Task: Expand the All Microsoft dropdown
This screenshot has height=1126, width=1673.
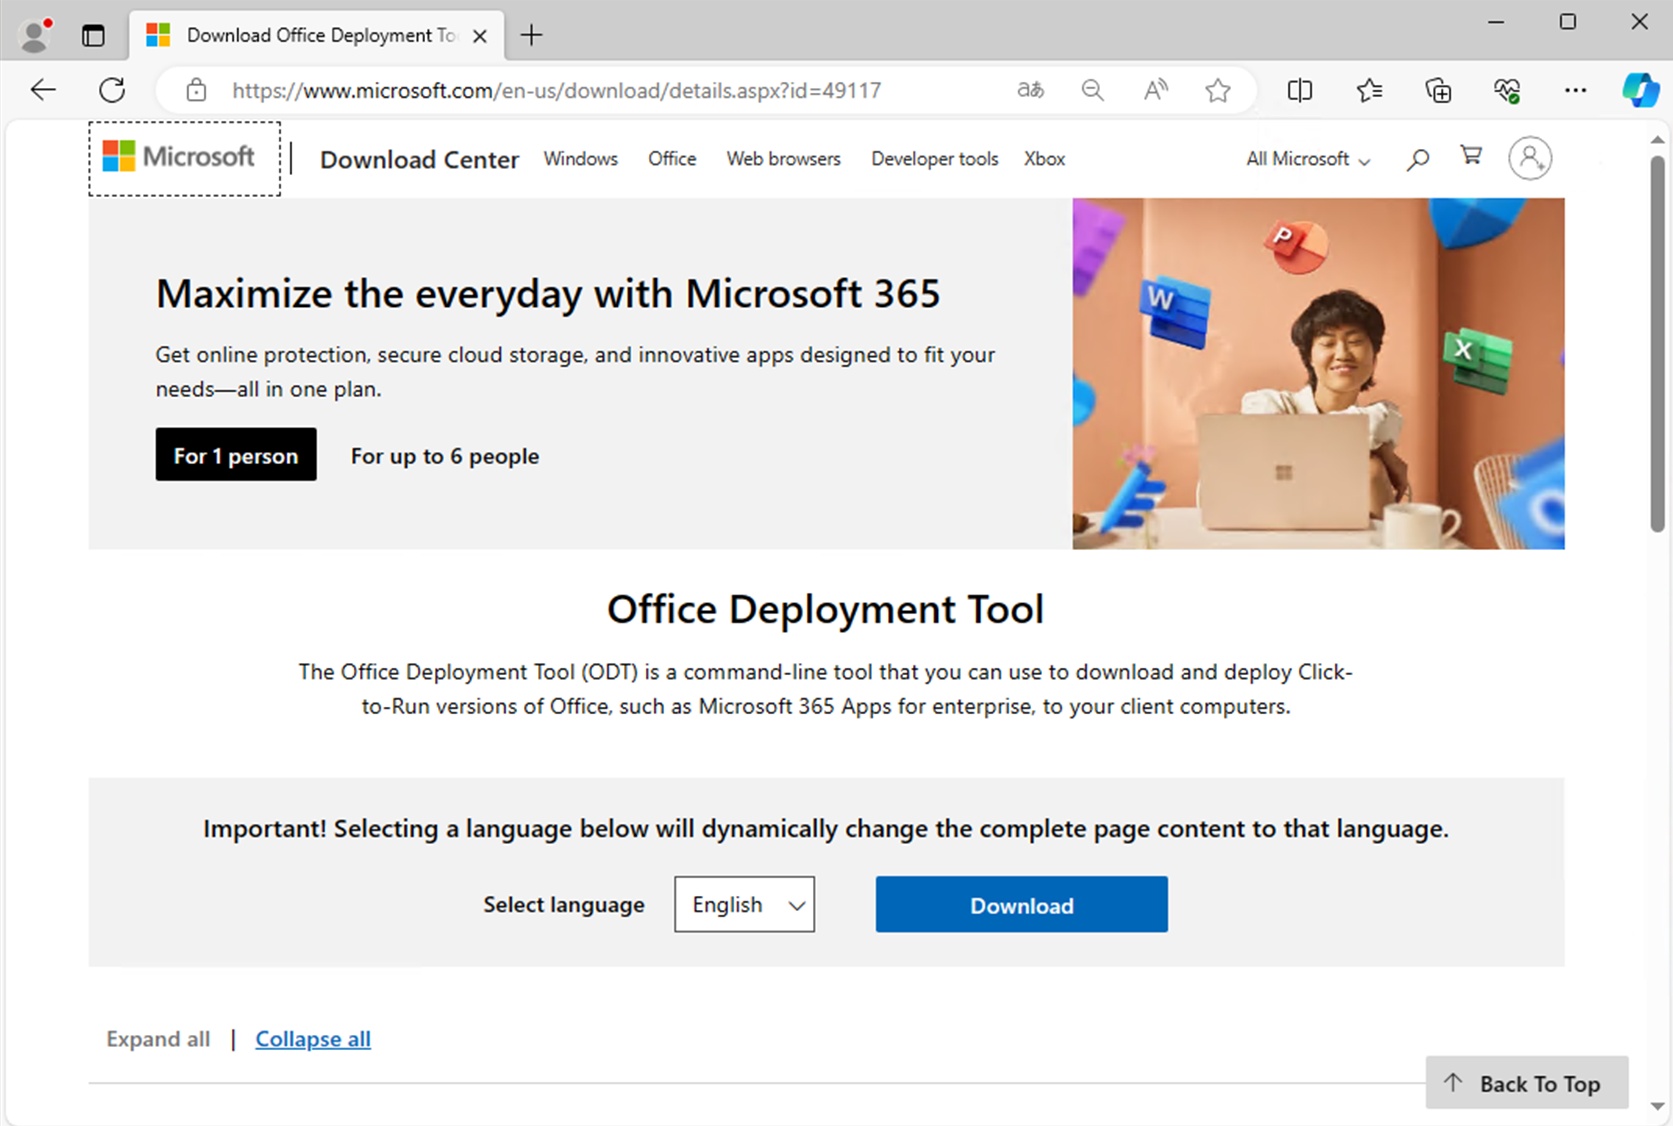Action: coord(1308,159)
